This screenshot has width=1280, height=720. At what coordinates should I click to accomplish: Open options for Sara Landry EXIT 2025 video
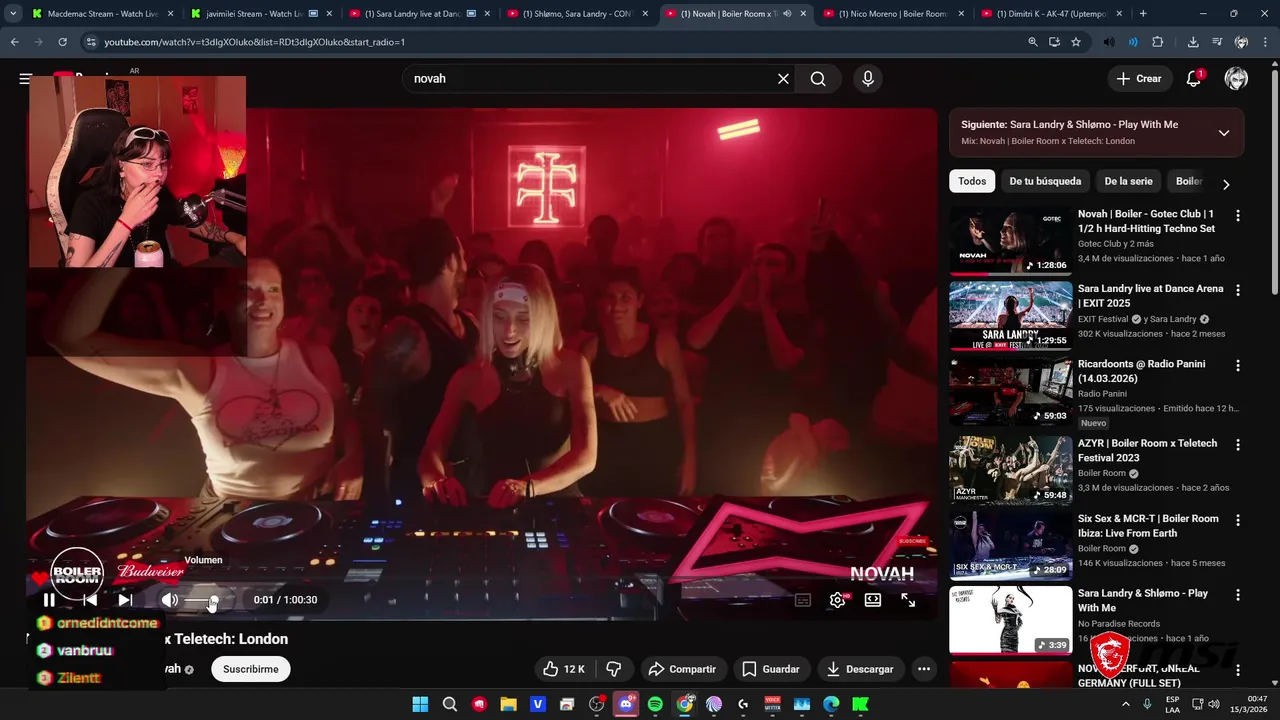[x=1238, y=290]
